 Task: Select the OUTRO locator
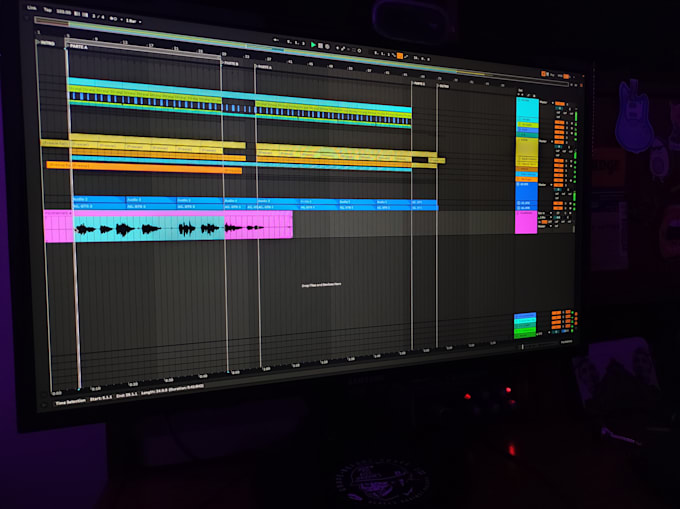pos(443,86)
